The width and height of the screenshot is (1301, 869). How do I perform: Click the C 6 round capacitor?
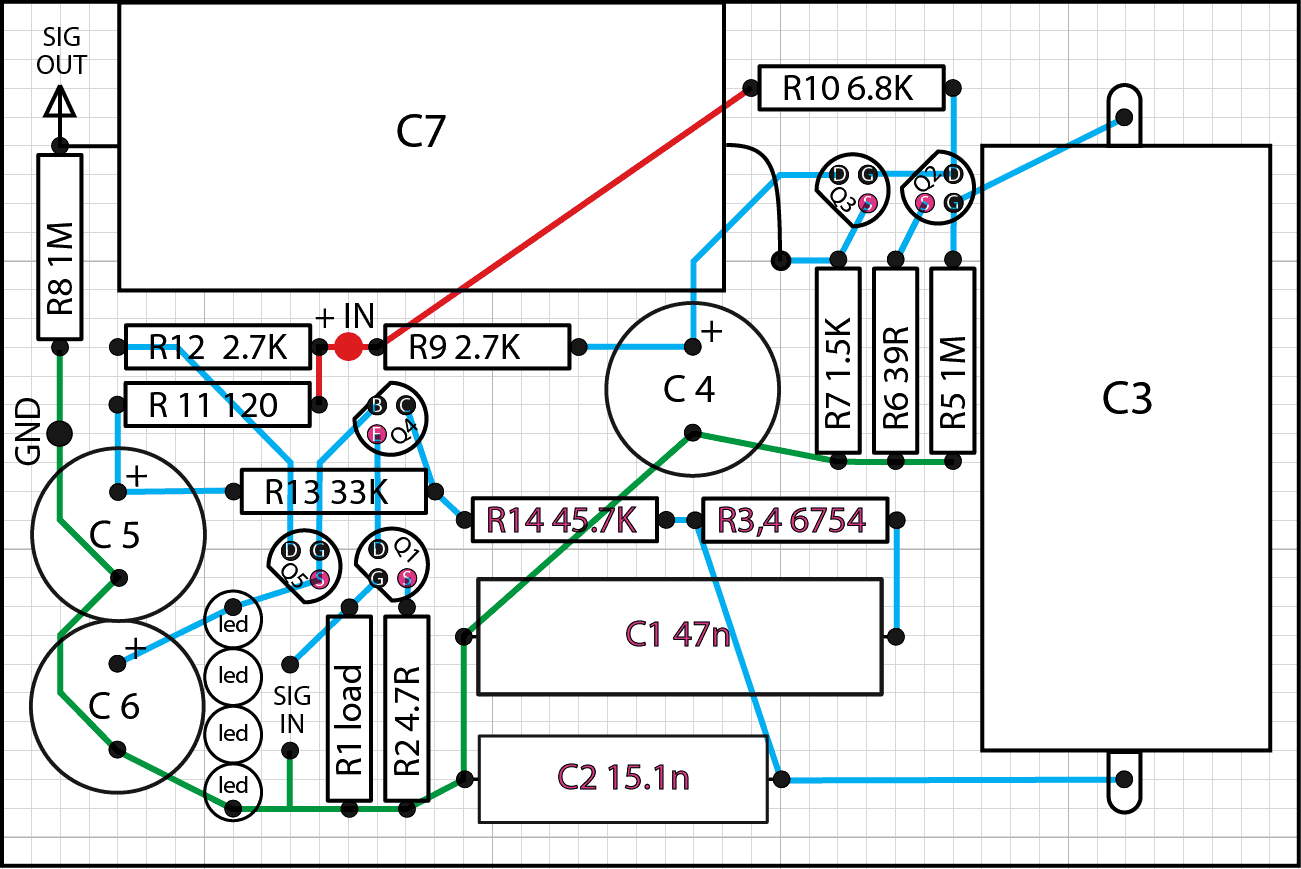(117, 705)
